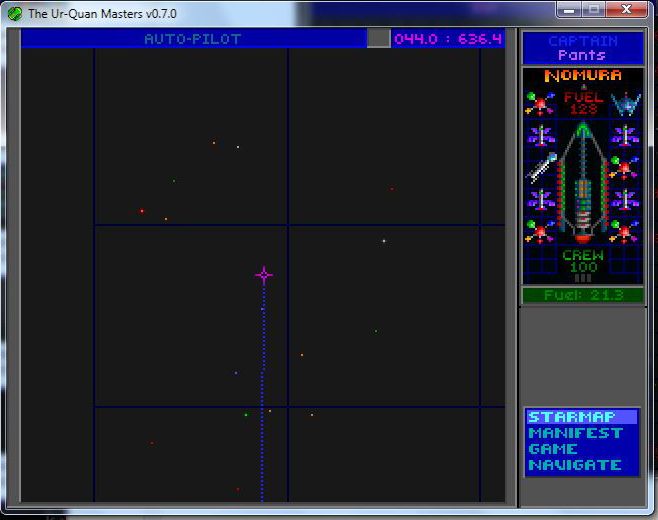
Task: Click the NOMURA ship name
Action: (583, 76)
